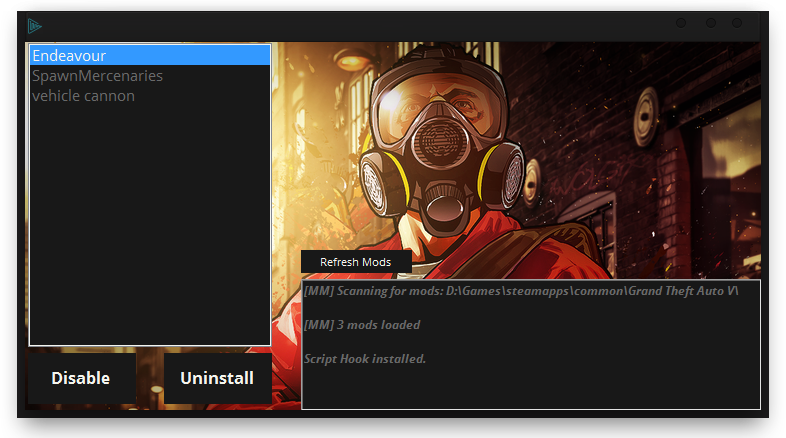Select the SpawnMercenaries mod entry
786x438 pixels.
tap(150, 76)
